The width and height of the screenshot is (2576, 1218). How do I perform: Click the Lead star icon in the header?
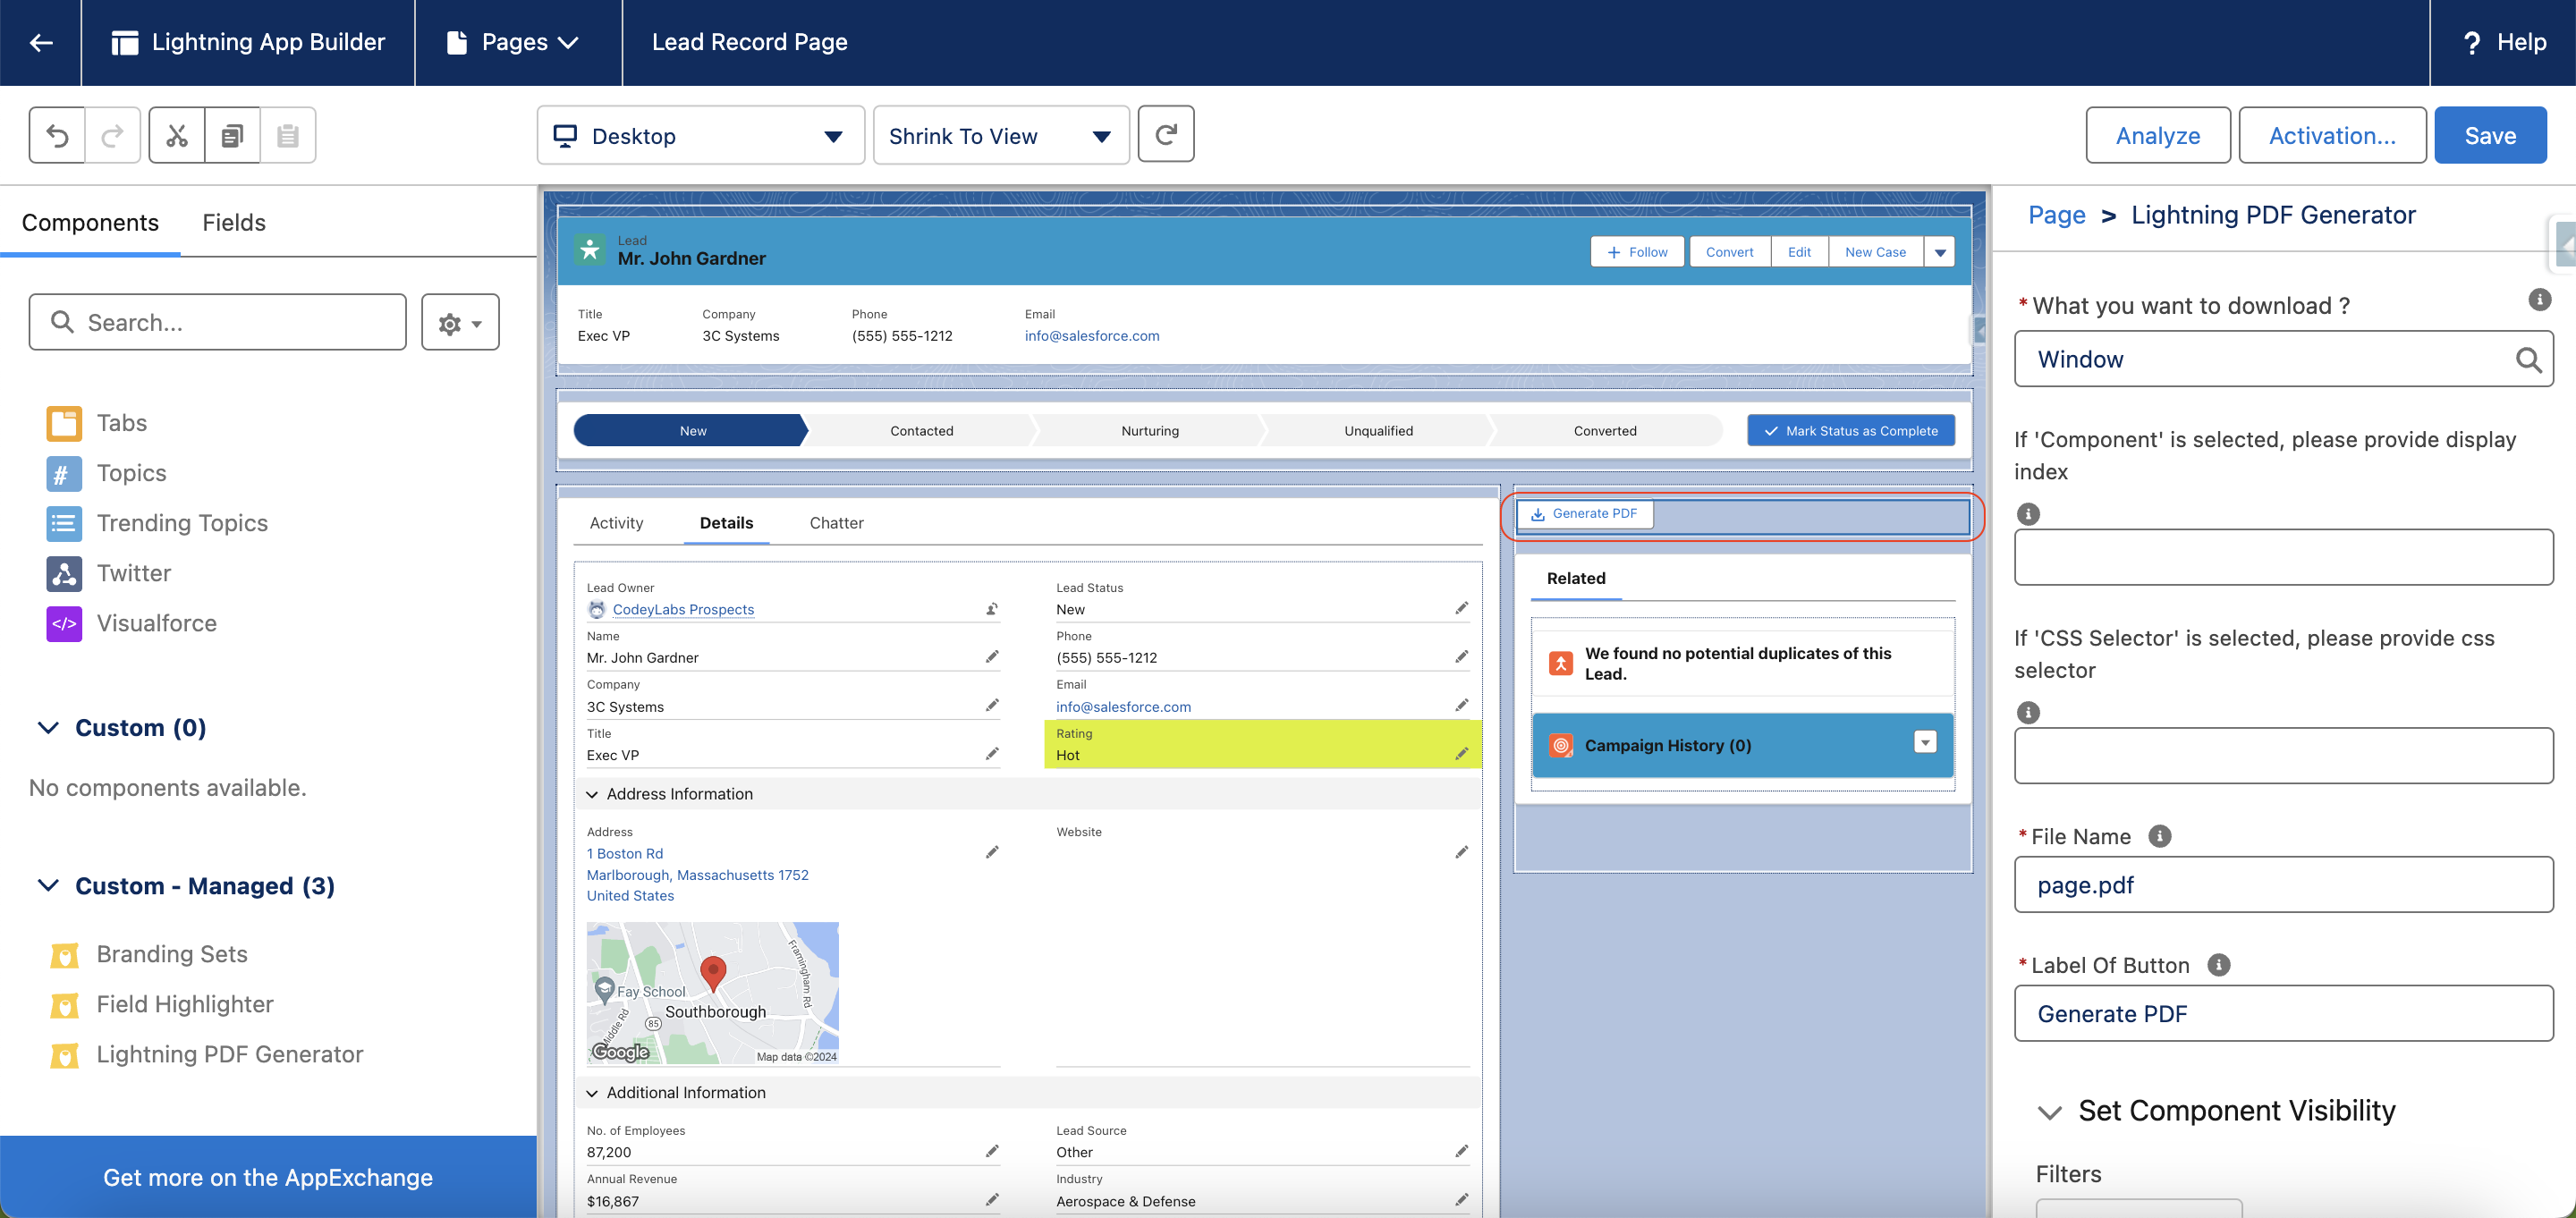coord(590,250)
